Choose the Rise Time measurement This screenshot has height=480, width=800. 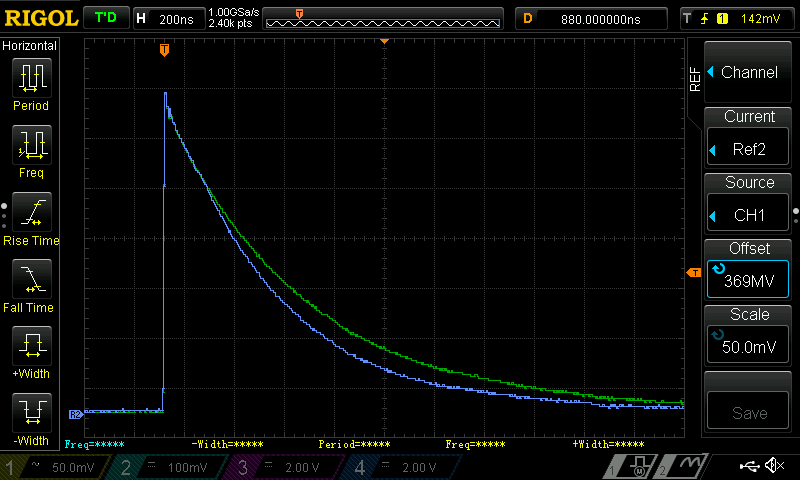pyautogui.click(x=30, y=218)
